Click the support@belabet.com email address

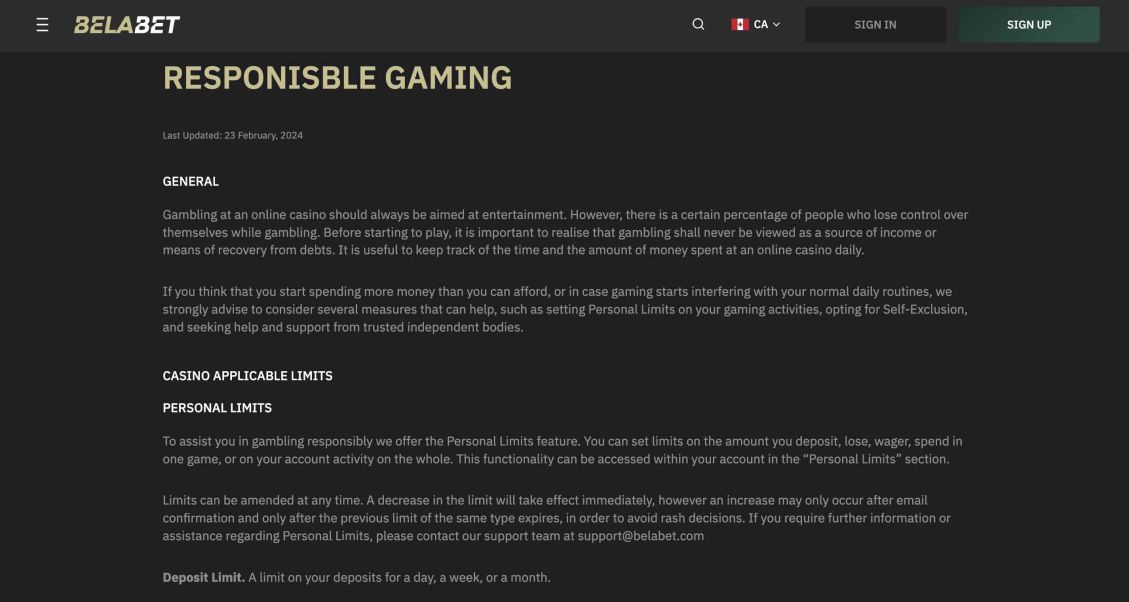tap(640, 536)
